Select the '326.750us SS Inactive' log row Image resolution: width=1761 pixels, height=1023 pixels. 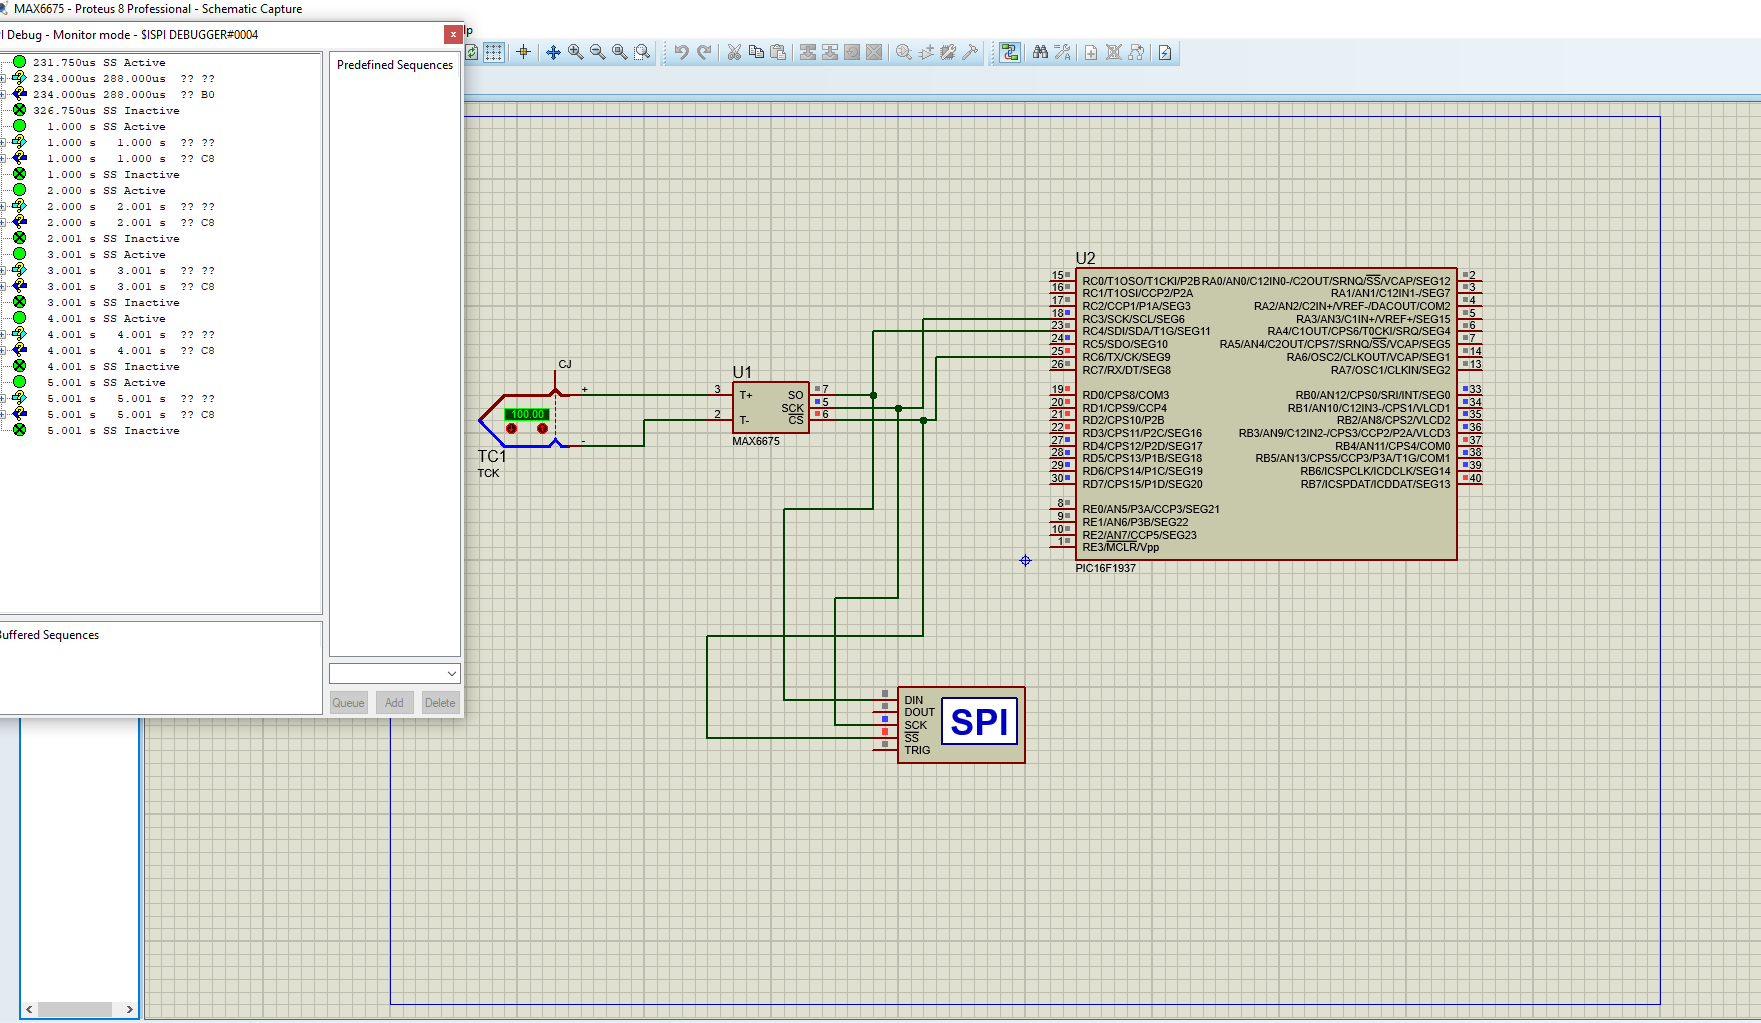point(106,111)
